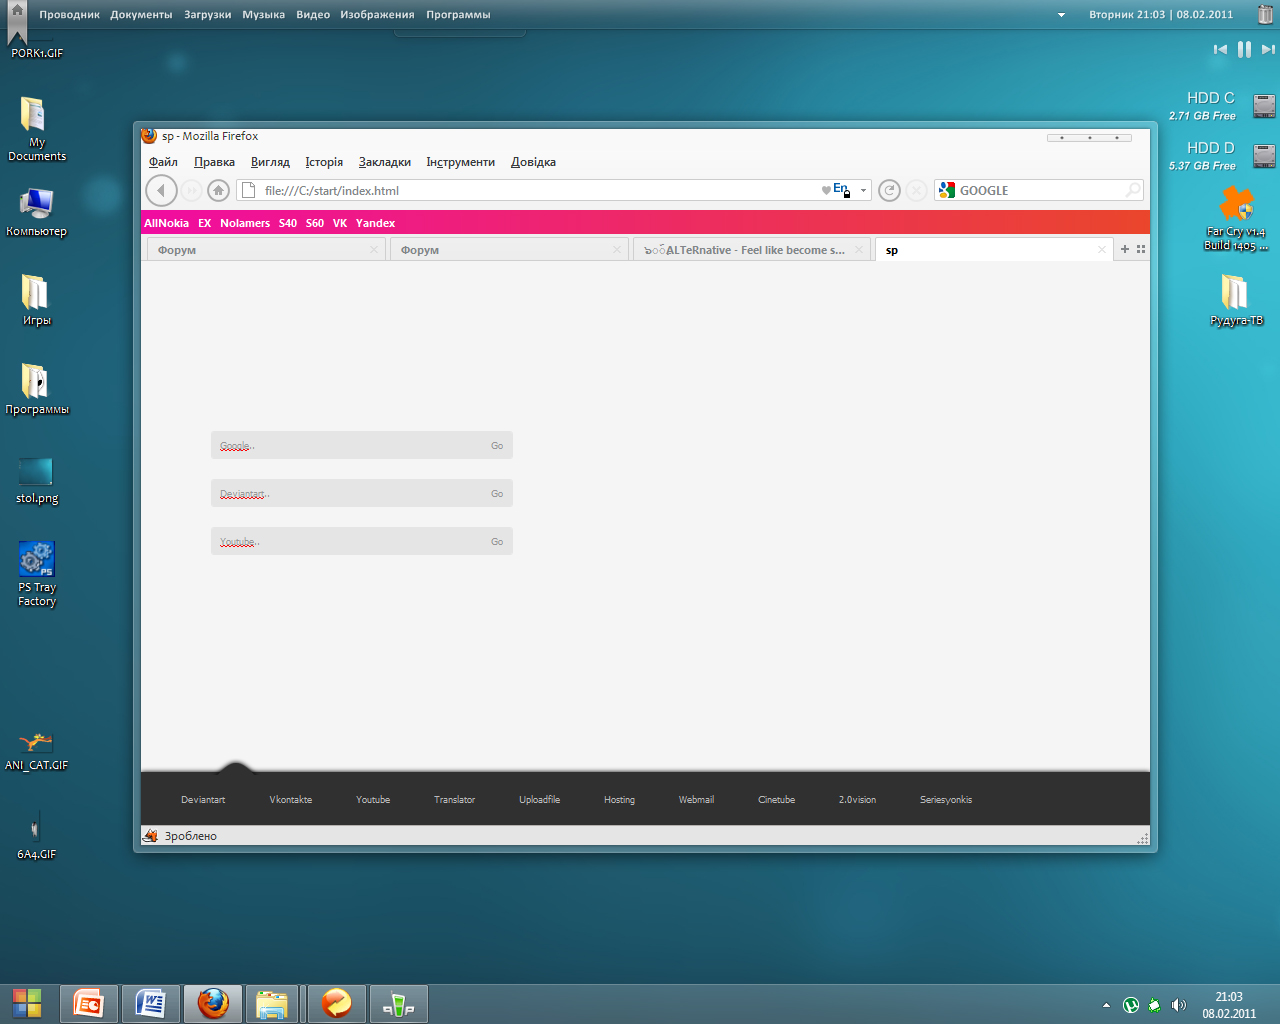This screenshot has width=1280, height=1024.
Task: Expand the top panel dropdown arrow
Action: 1062,15
